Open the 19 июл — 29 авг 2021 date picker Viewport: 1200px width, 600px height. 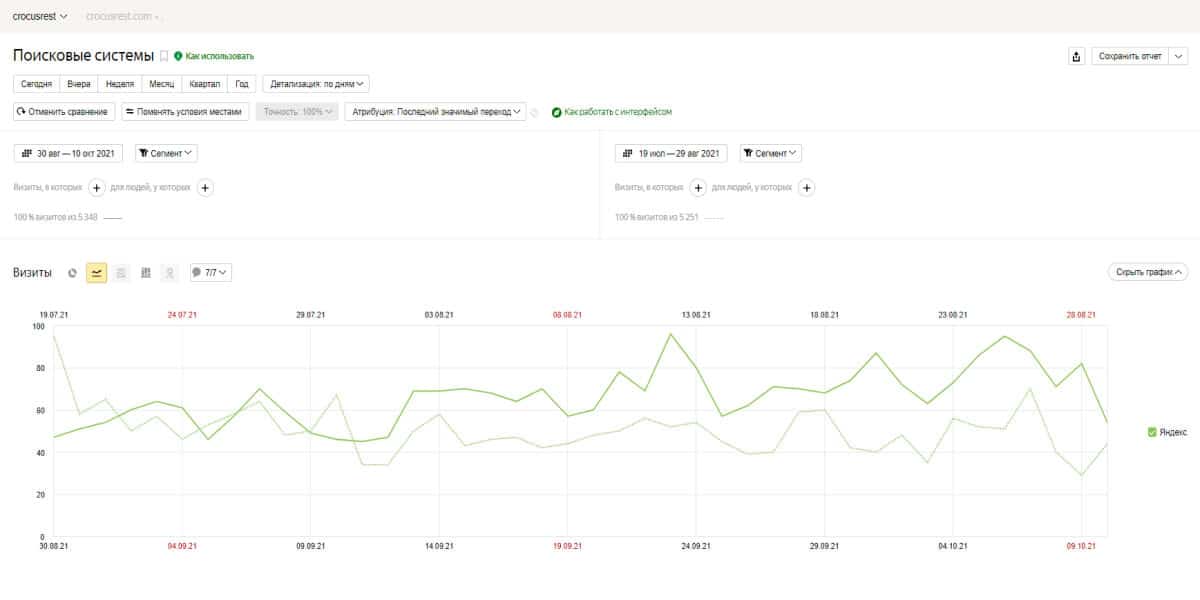(671, 153)
